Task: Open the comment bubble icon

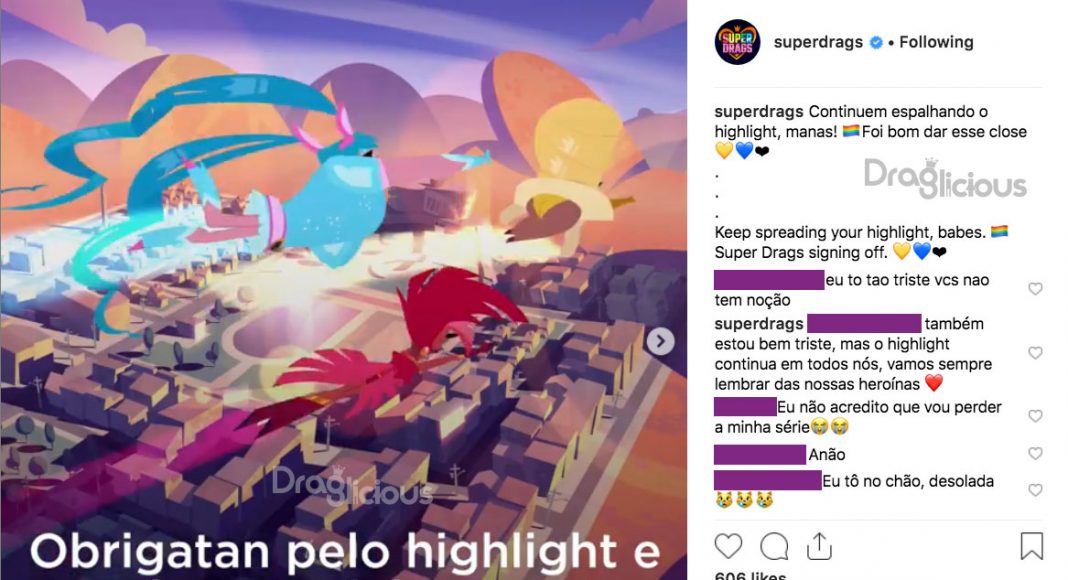Action: [x=774, y=547]
